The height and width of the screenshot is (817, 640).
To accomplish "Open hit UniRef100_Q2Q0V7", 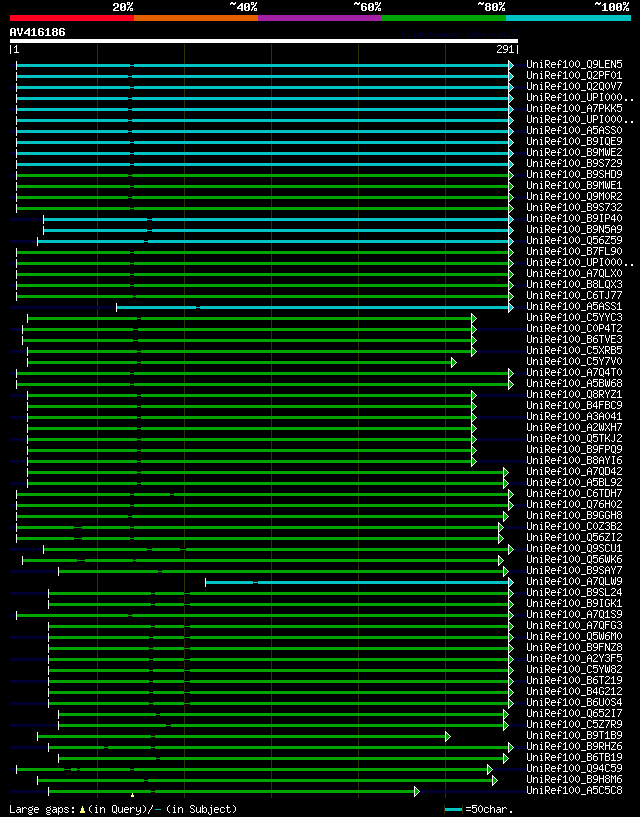I will pos(574,86).
